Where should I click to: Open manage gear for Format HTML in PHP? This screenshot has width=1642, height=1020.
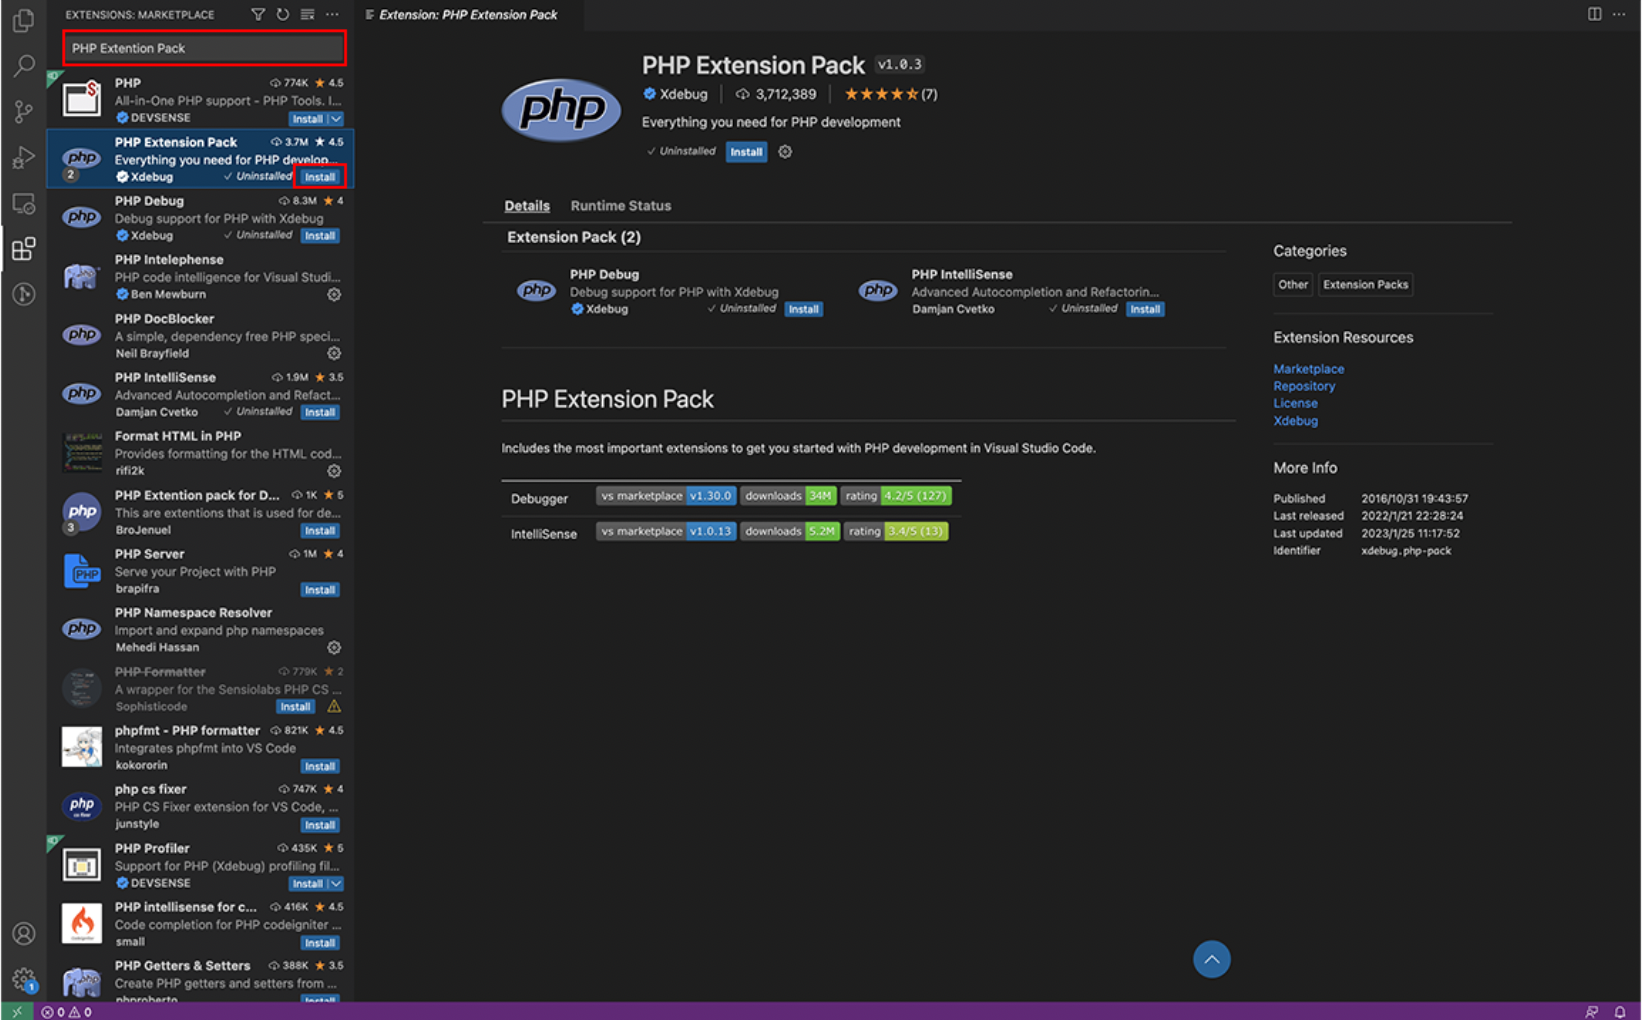[x=334, y=471]
